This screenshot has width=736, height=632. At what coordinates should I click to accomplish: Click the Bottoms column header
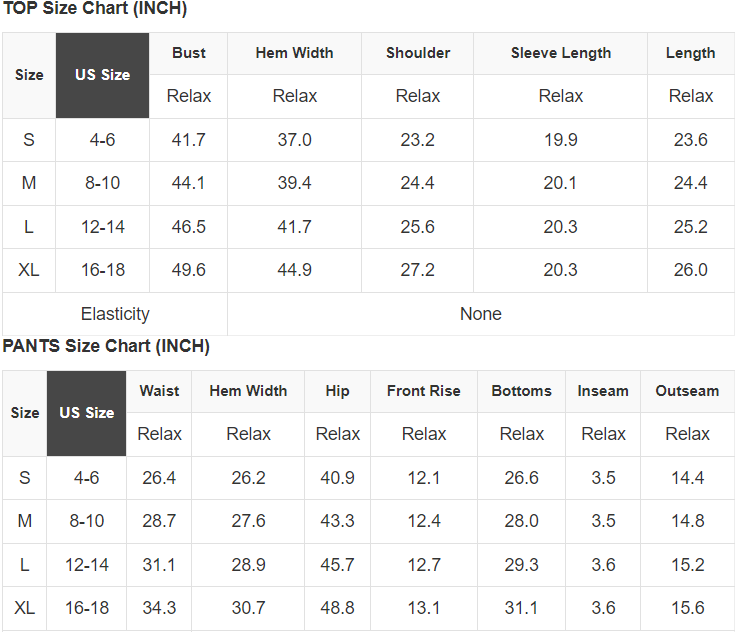(521, 391)
